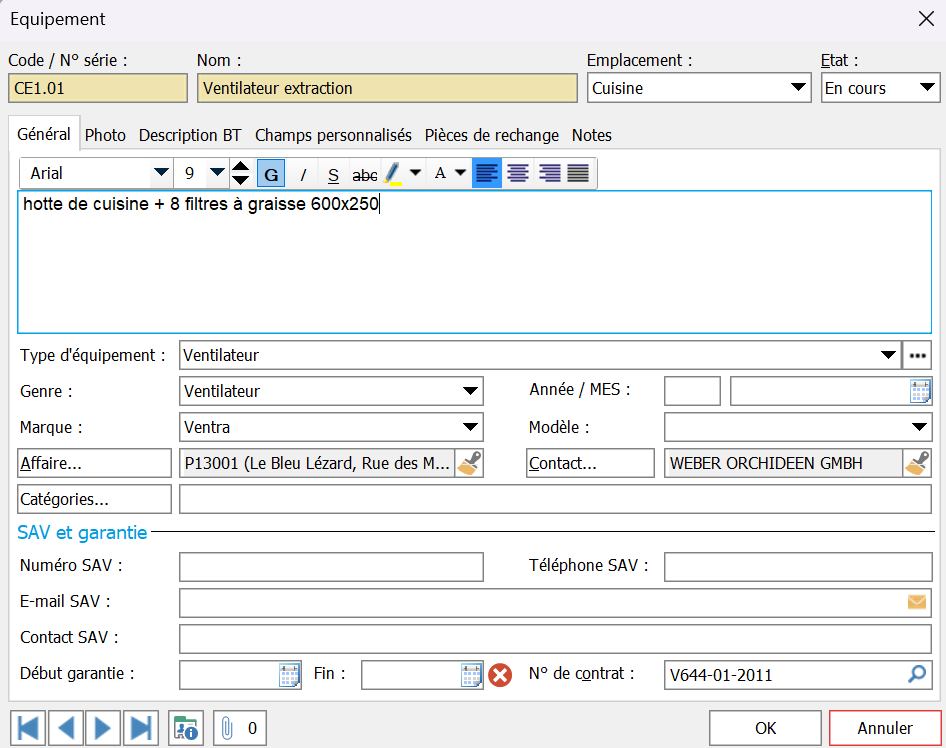Clear the Affaire field with broom icon
Image resolution: width=946 pixels, height=748 pixels.
469,463
